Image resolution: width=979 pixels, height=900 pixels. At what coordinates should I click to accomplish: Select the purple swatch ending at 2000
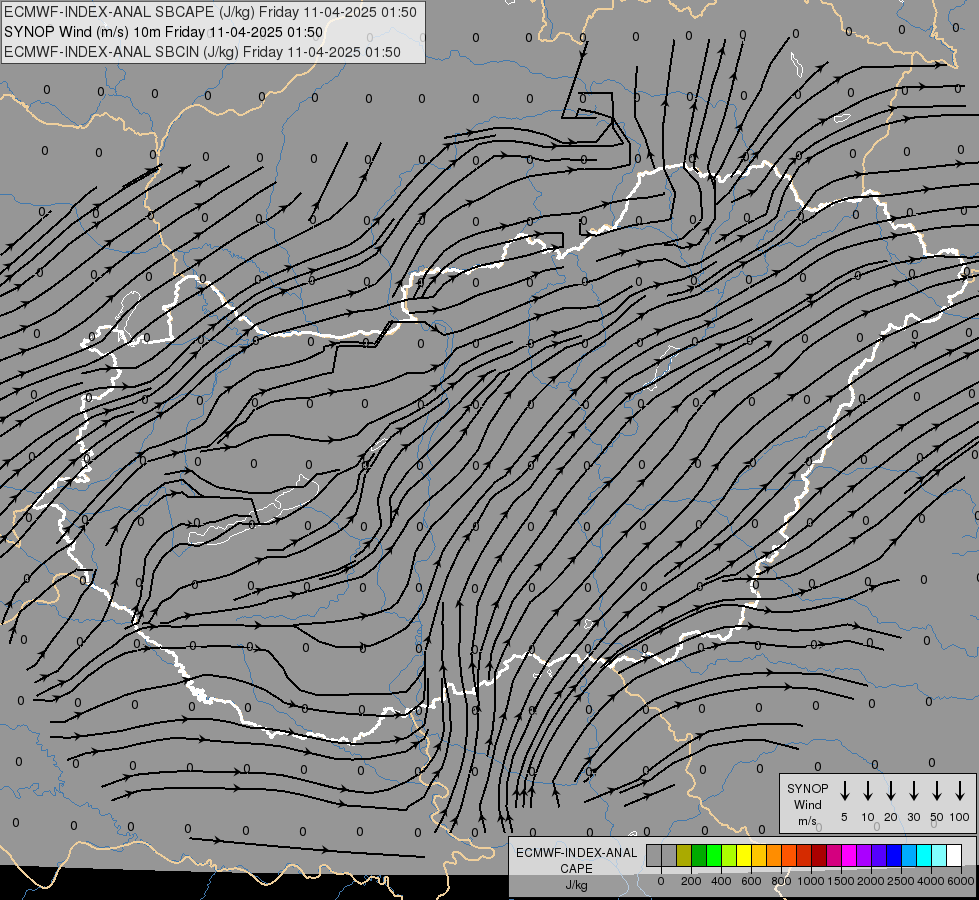(863, 855)
